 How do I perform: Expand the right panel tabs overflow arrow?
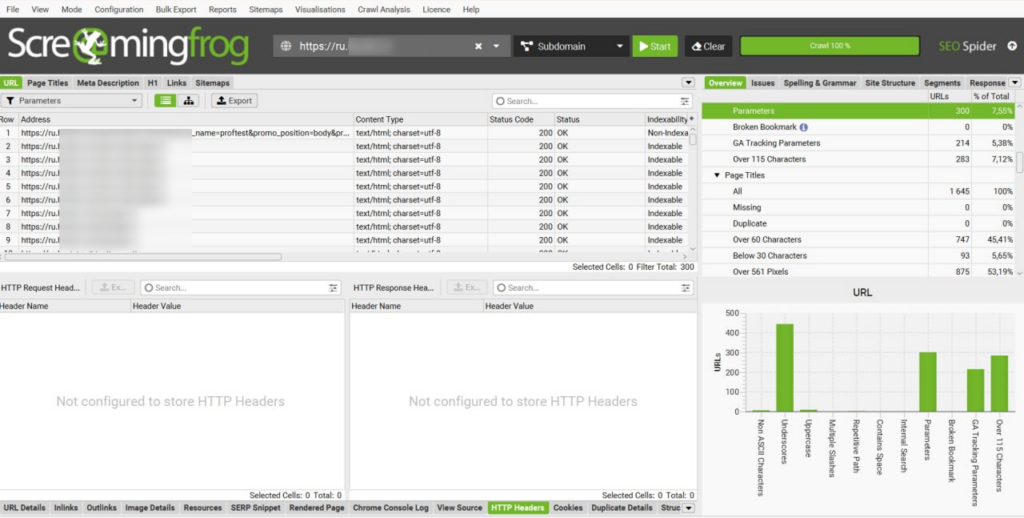[1015, 83]
